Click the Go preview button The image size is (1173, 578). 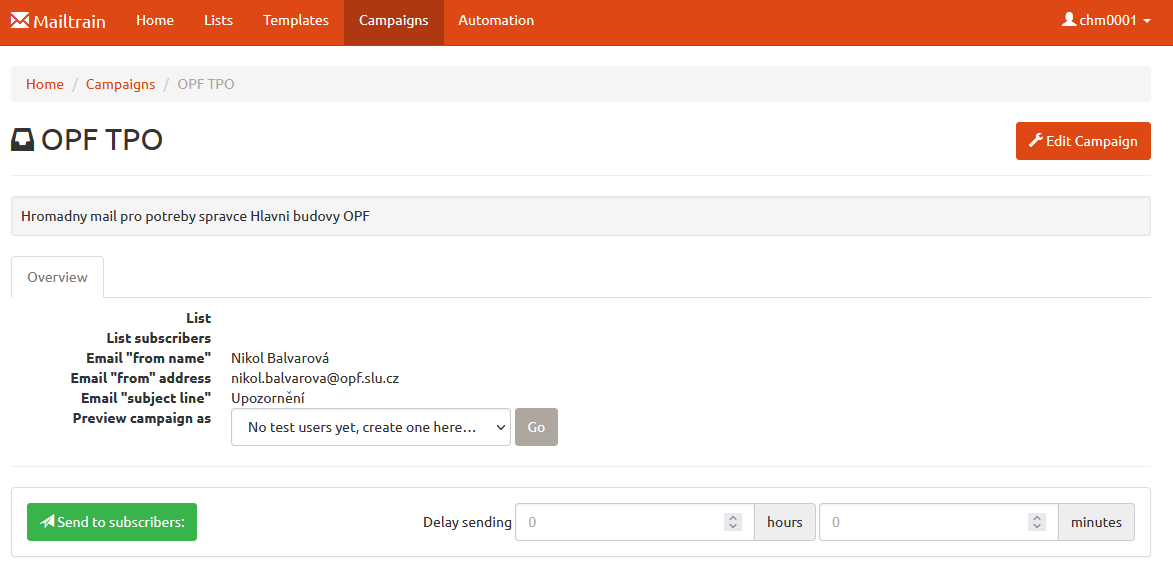pyautogui.click(x=536, y=427)
